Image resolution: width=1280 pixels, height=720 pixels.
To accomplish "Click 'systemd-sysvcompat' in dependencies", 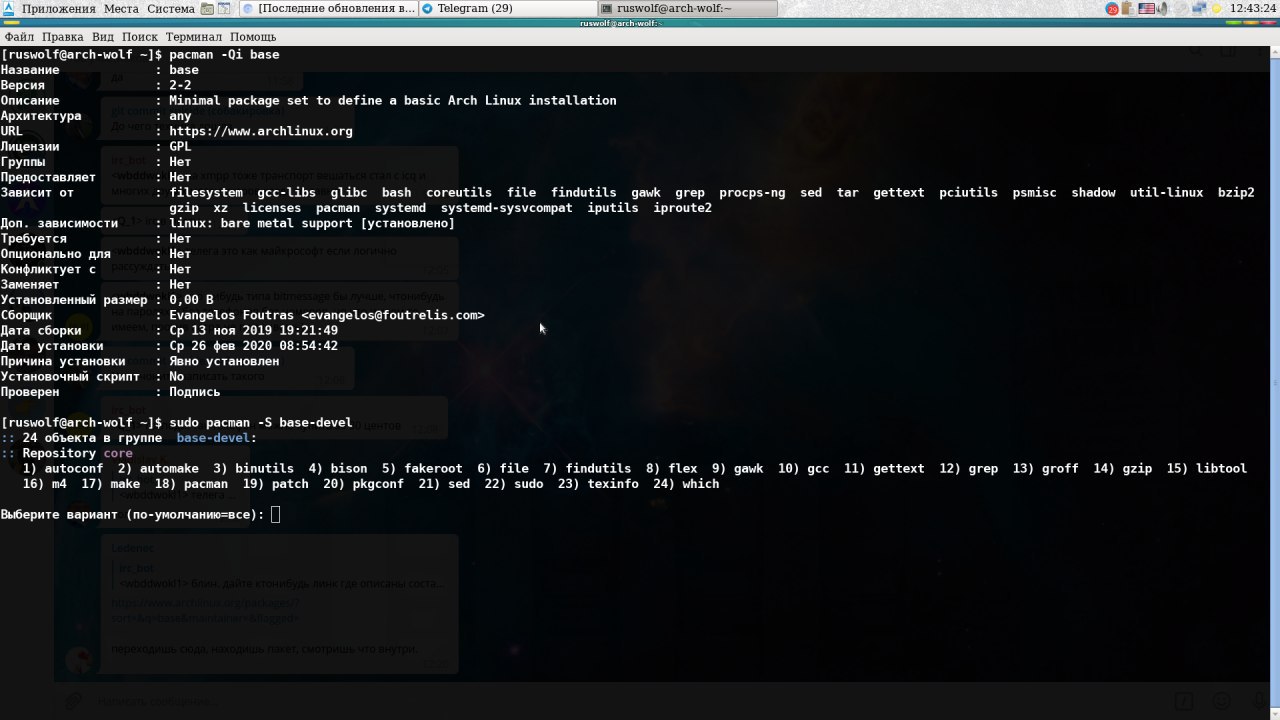I will pos(507,208).
